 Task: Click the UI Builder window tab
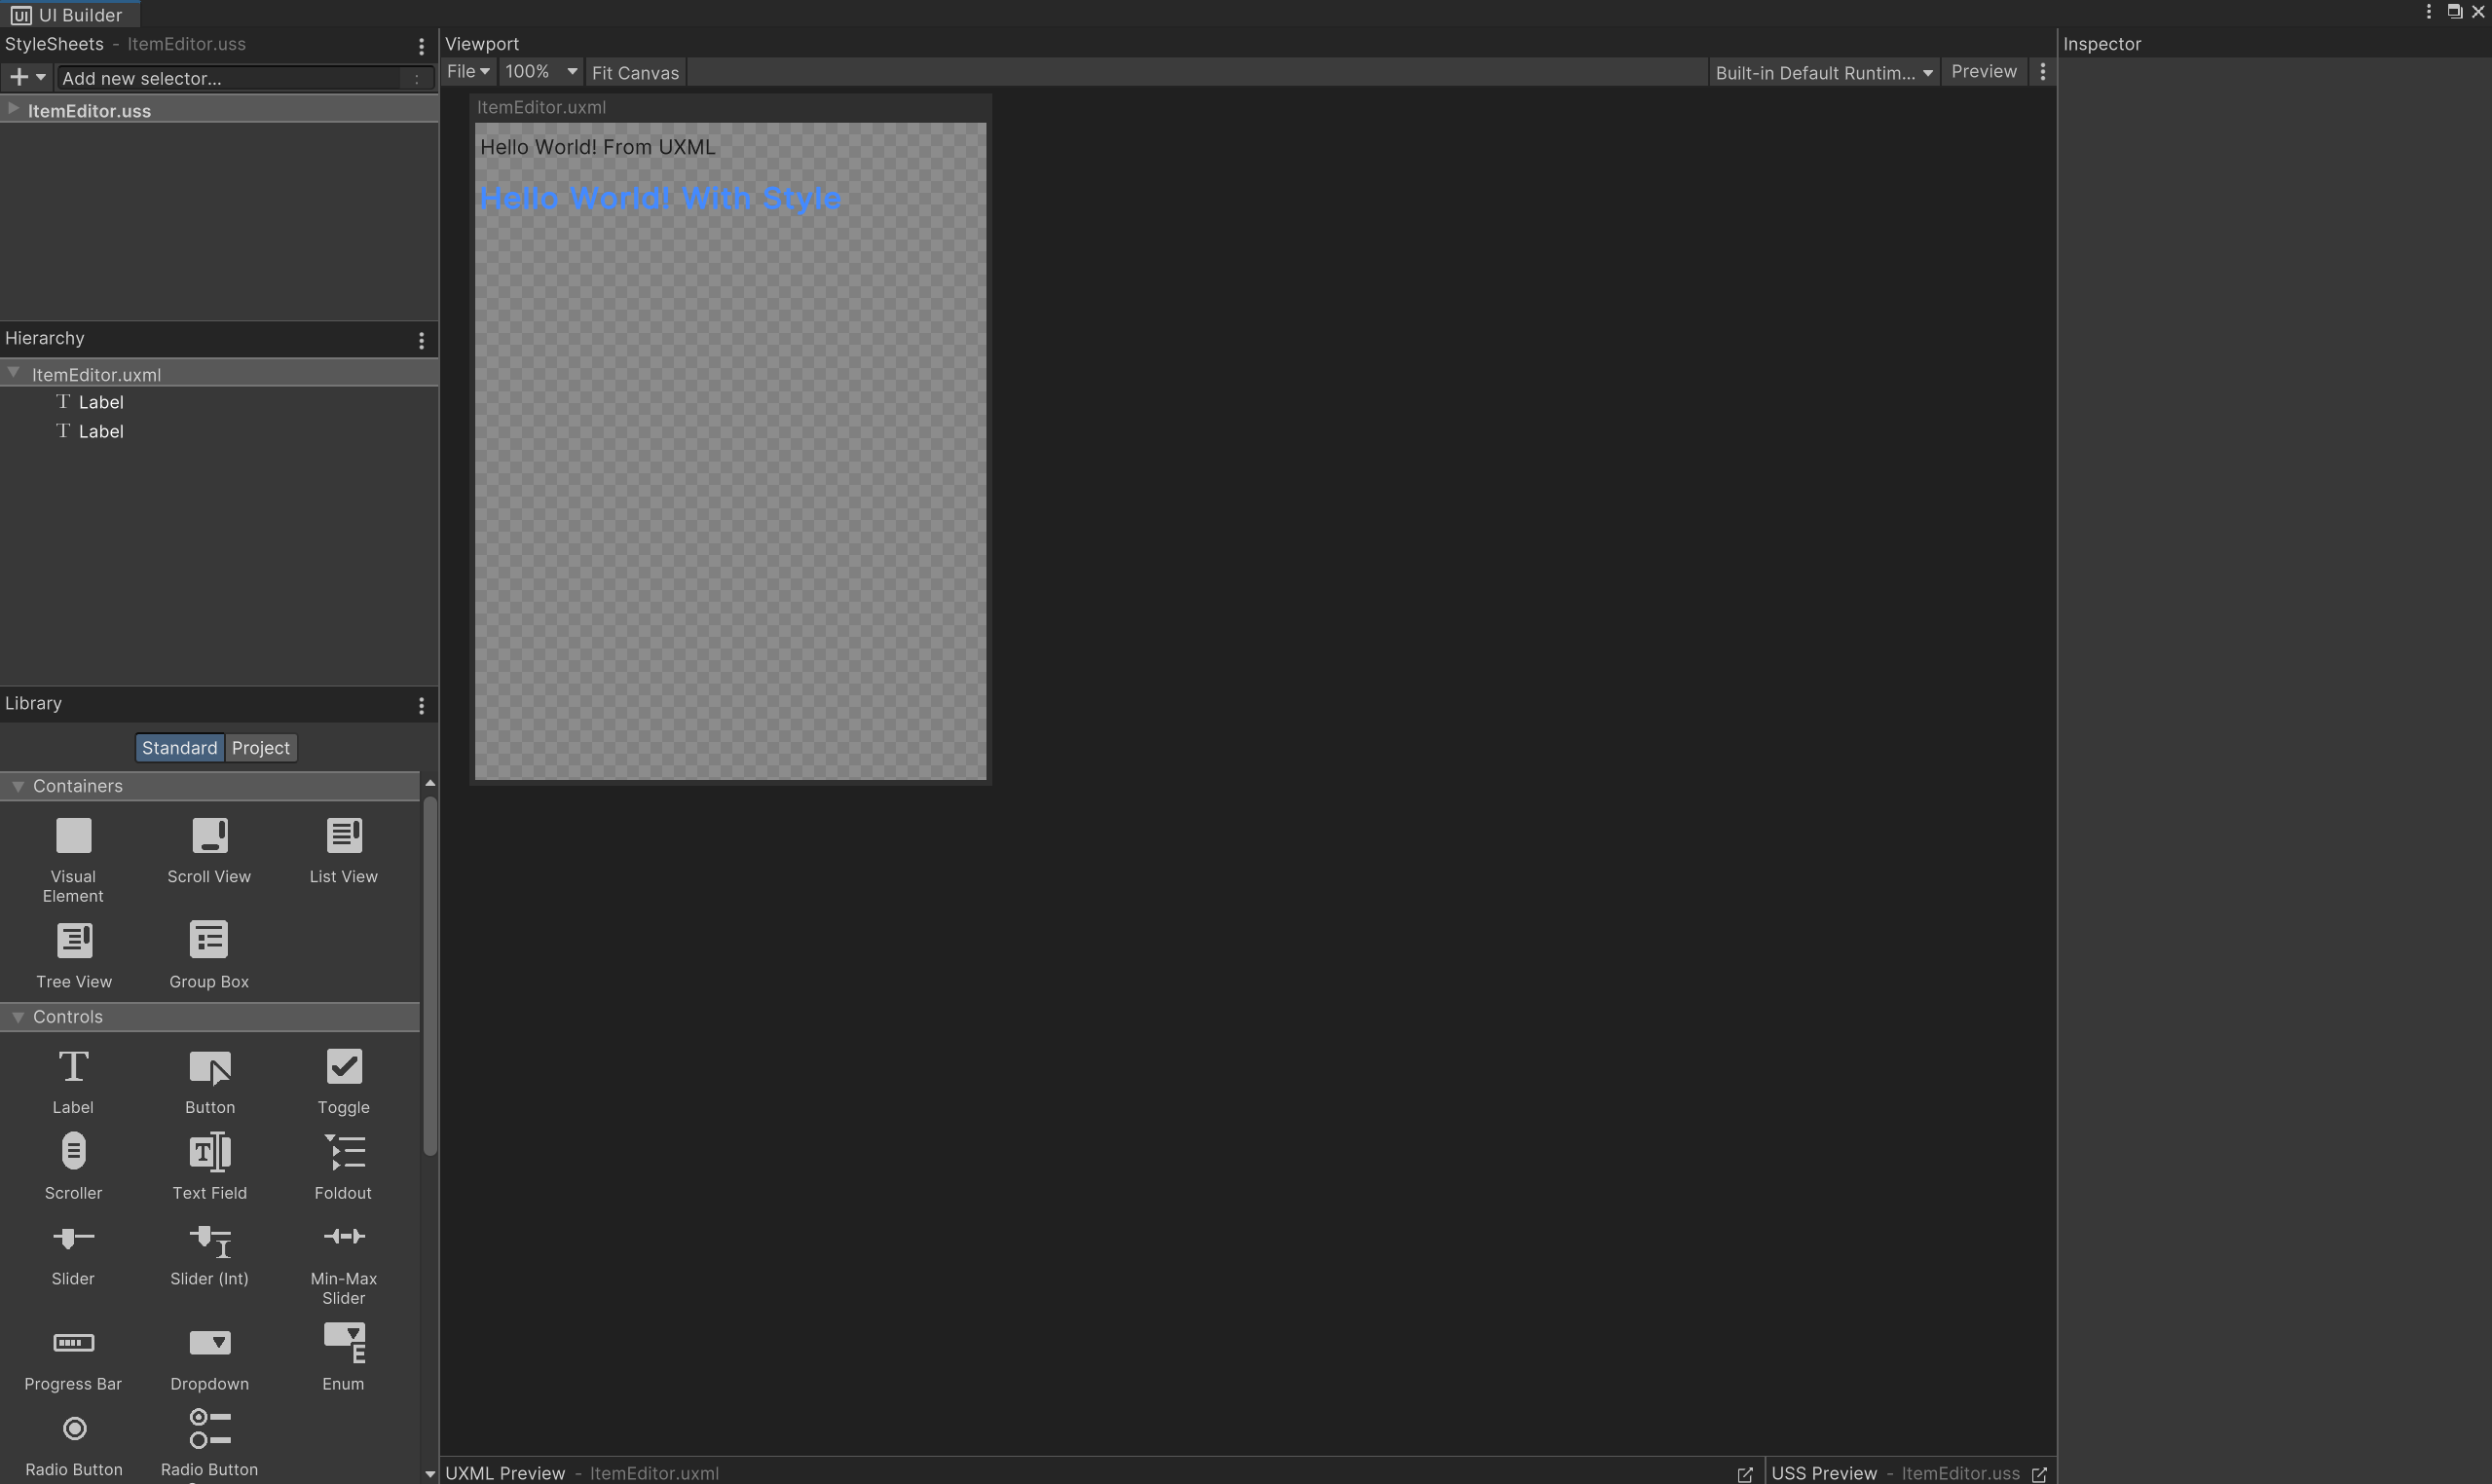(x=70, y=15)
